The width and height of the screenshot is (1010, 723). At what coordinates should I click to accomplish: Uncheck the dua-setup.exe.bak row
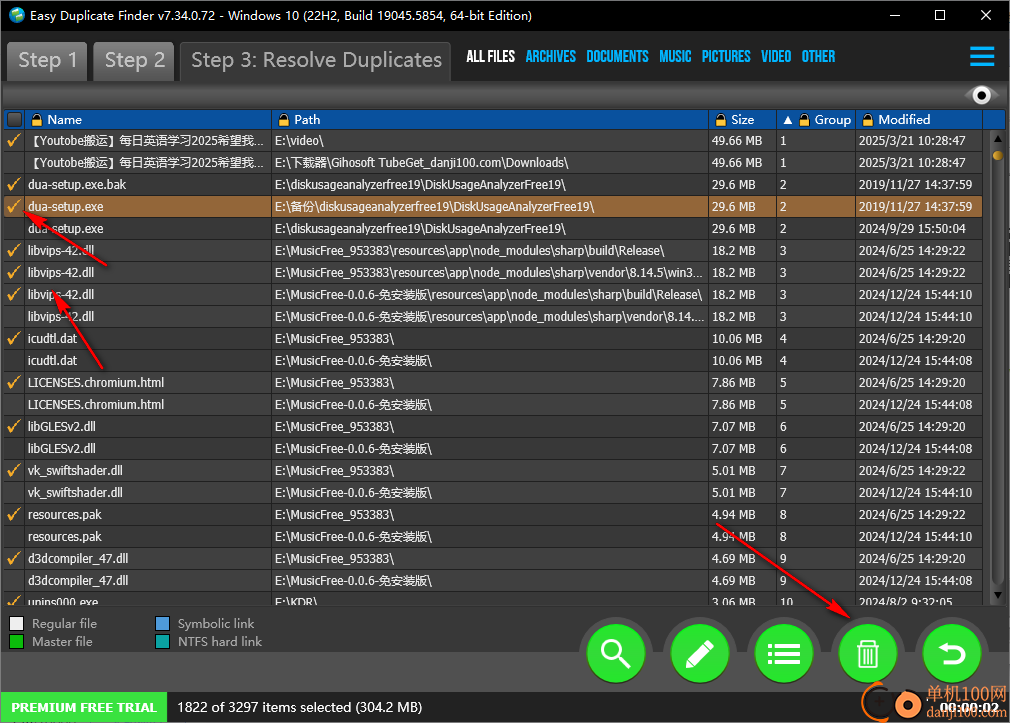pos(14,184)
